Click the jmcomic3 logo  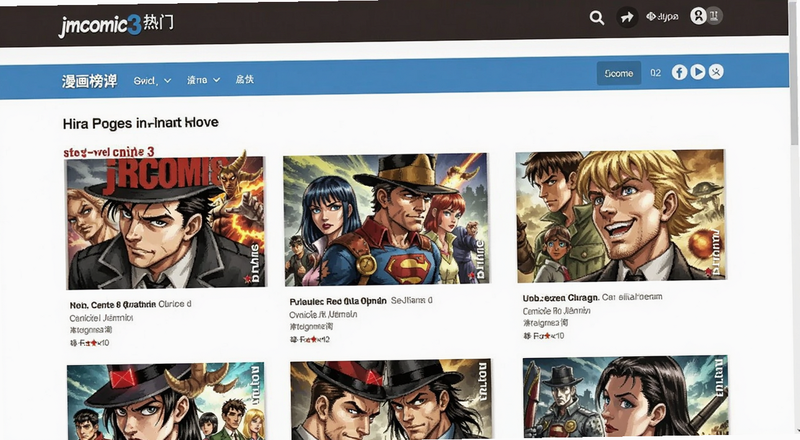click(100, 25)
